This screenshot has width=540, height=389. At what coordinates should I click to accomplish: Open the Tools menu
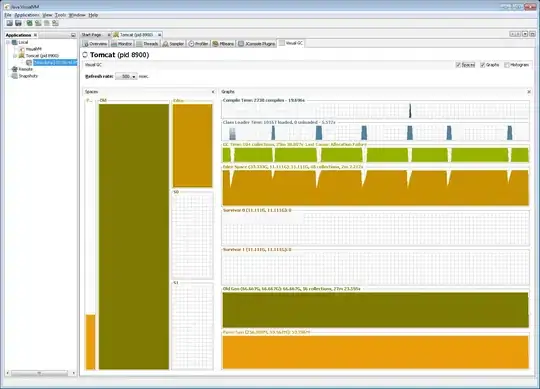click(60, 15)
